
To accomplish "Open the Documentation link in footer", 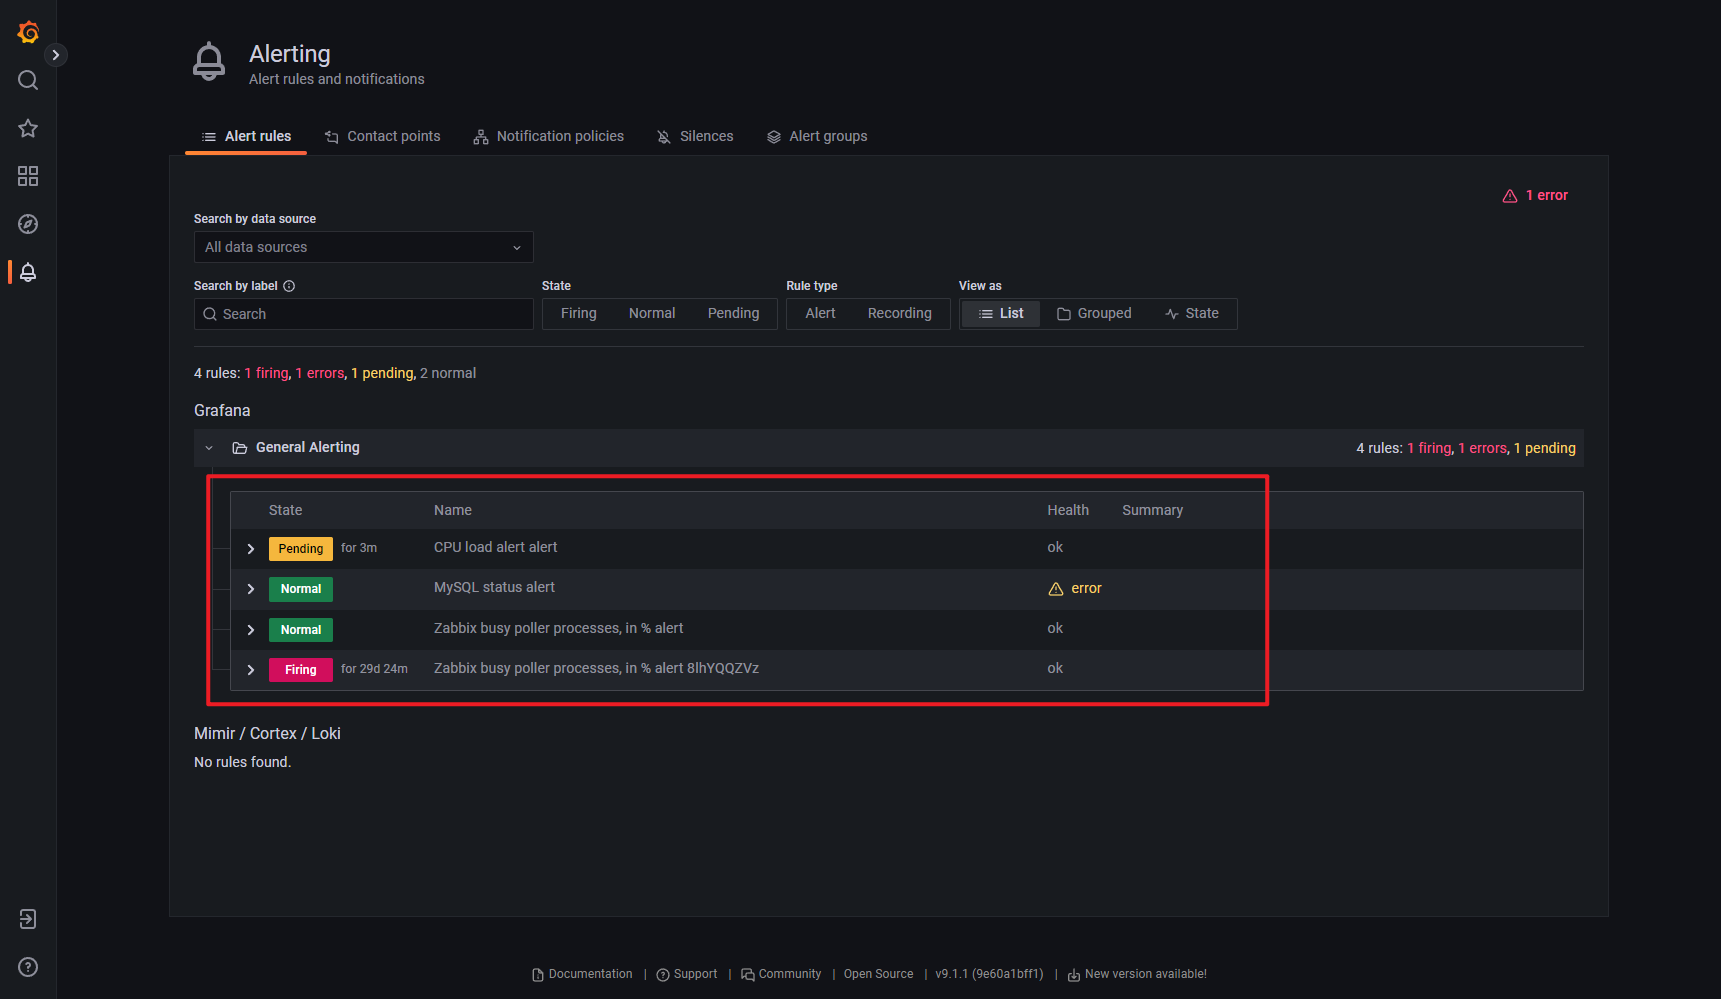I will (590, 973).
